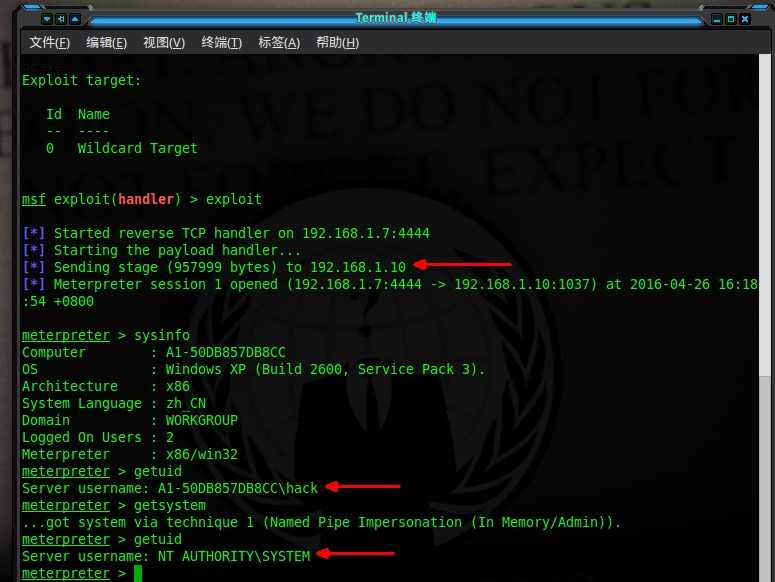Click the 'Sending stage (957999 bytes)' line

(214, 267)
